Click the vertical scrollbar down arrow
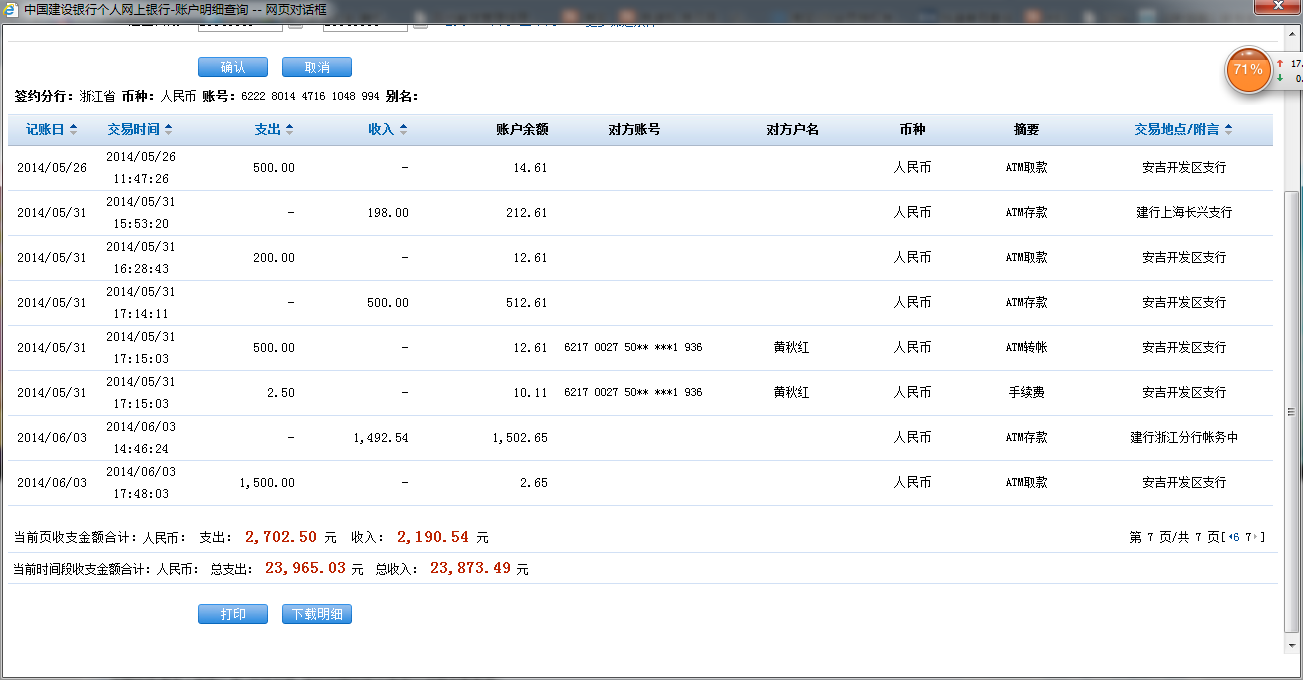The image size is (1303, 680). [x=1291, y=646]
